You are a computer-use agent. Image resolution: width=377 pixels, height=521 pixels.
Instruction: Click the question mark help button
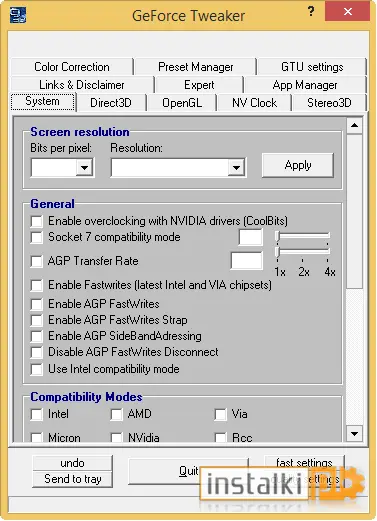pyautogui.click(x=311, y=12)
